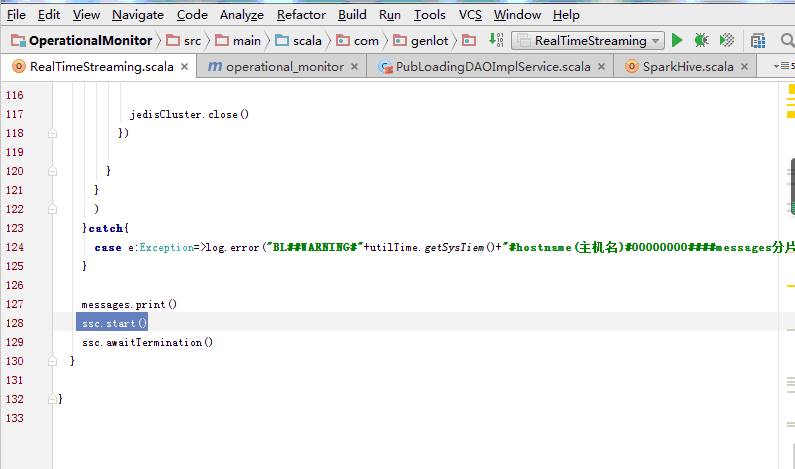
Task: Open the Refactor menu
Action: (301, 15)
